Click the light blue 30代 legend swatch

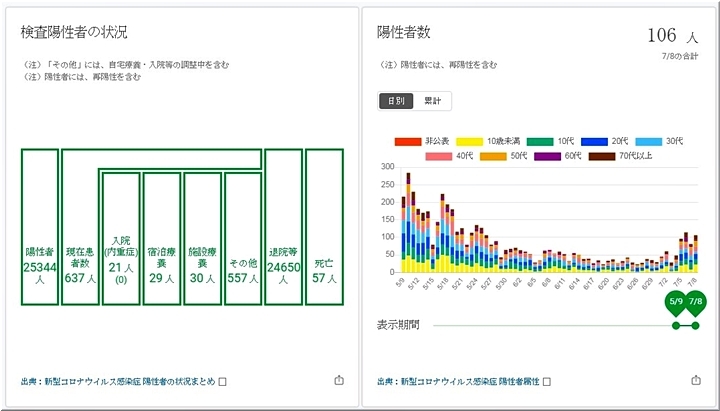coord(648,141)
